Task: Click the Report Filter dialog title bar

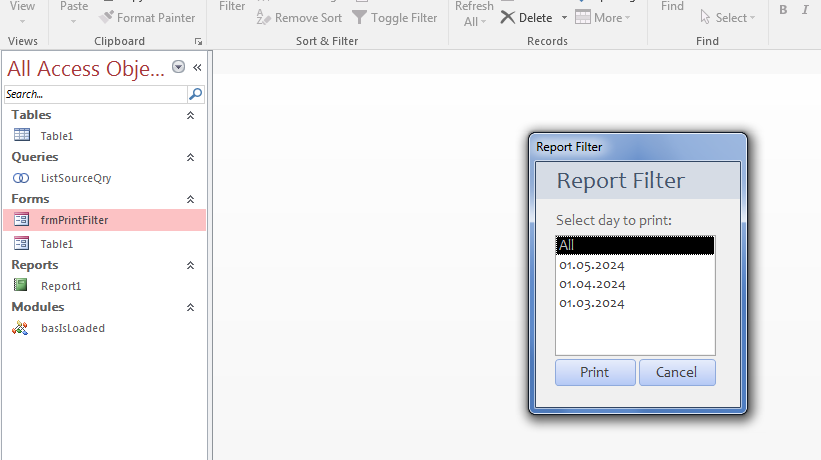Action: pos(638,147)
